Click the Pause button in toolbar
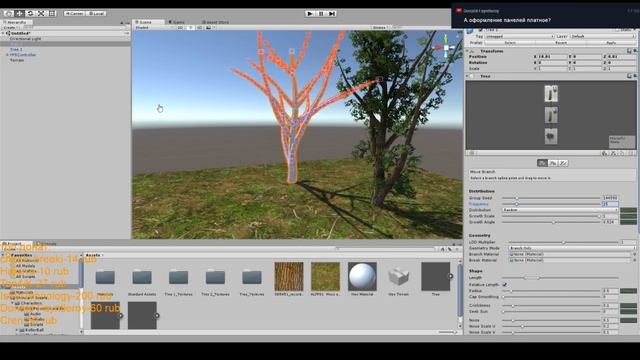 point(321,13)
